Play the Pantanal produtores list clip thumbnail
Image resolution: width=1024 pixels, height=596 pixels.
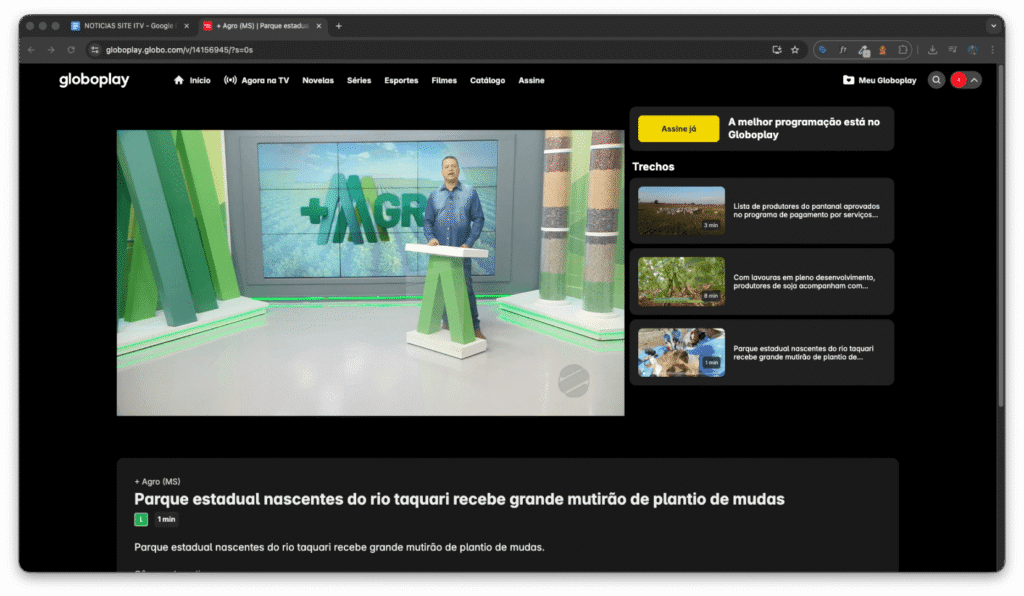pos(681,211)
